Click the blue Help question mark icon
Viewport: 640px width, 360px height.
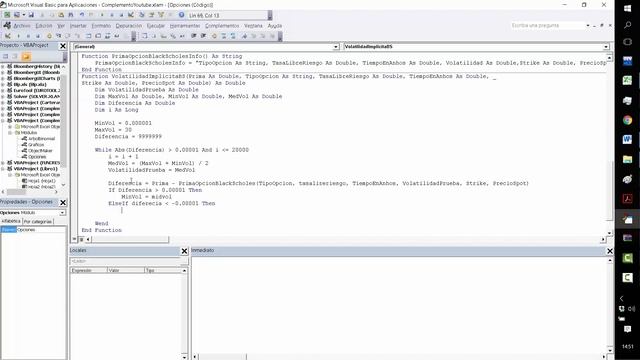pos(181,15)
